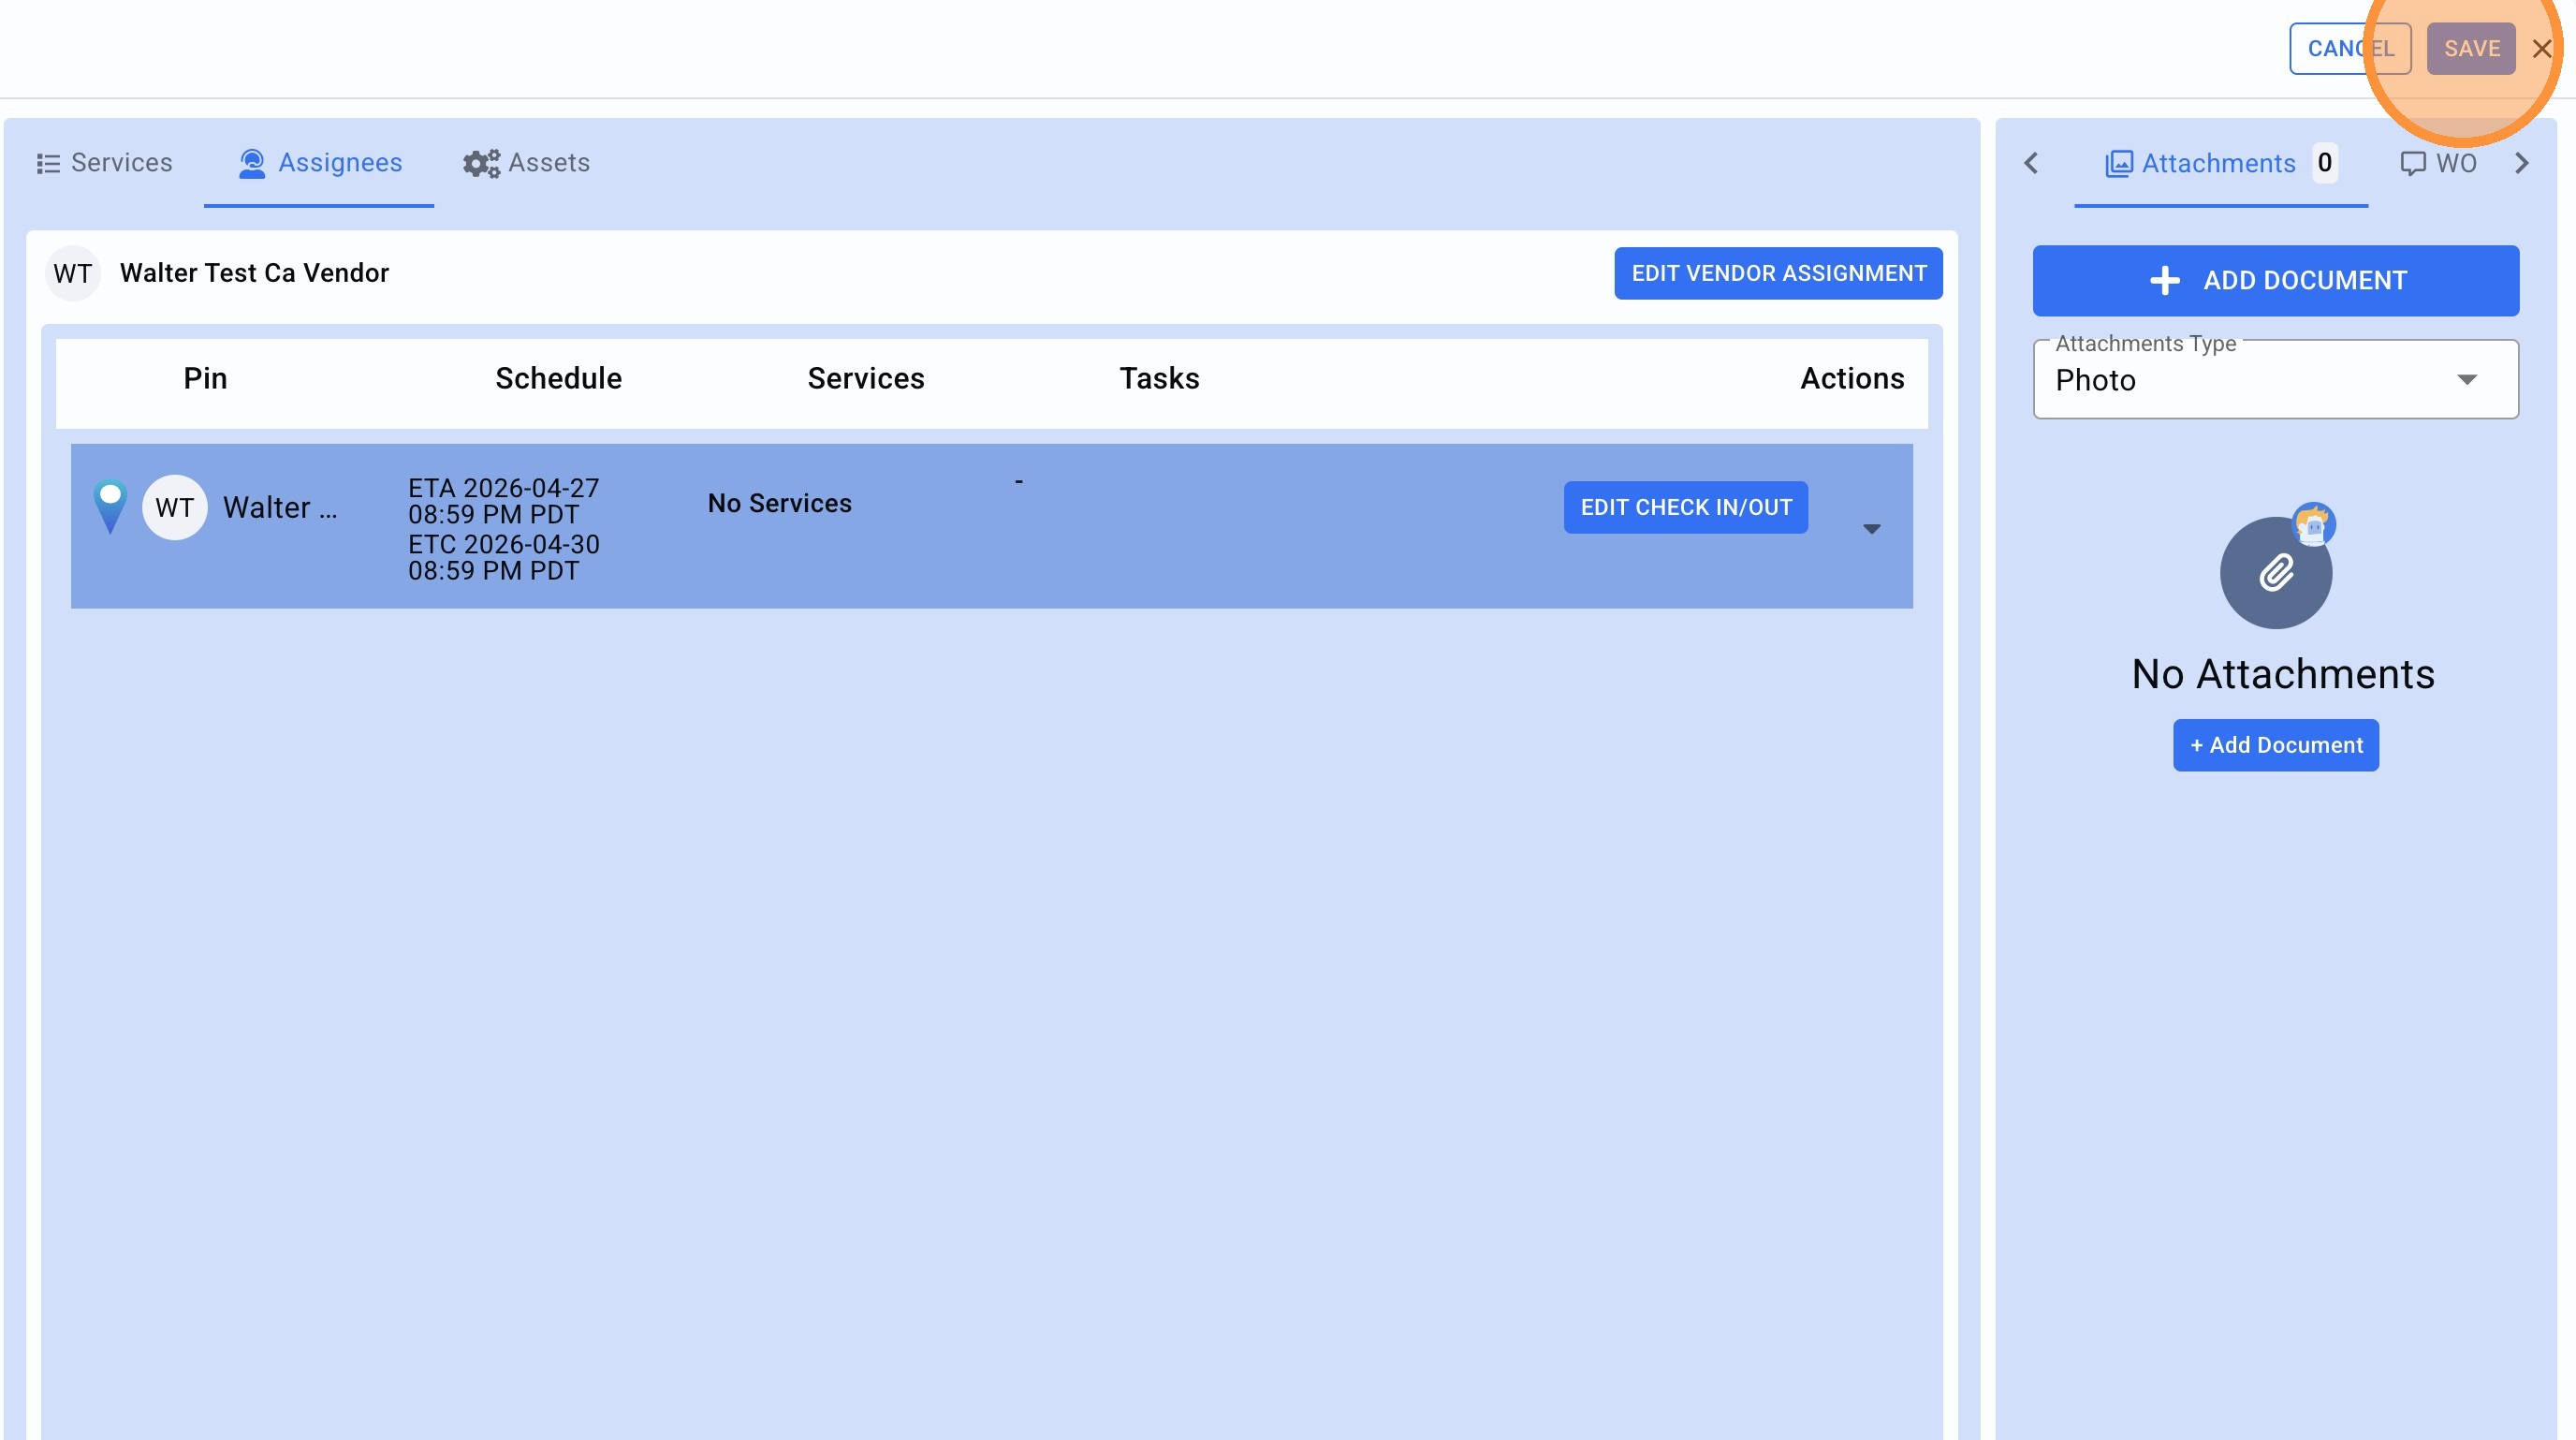Expand the Walter assignee row arrow
This screenshot has width=2576, height=1440.
[x=1871, y=529]
